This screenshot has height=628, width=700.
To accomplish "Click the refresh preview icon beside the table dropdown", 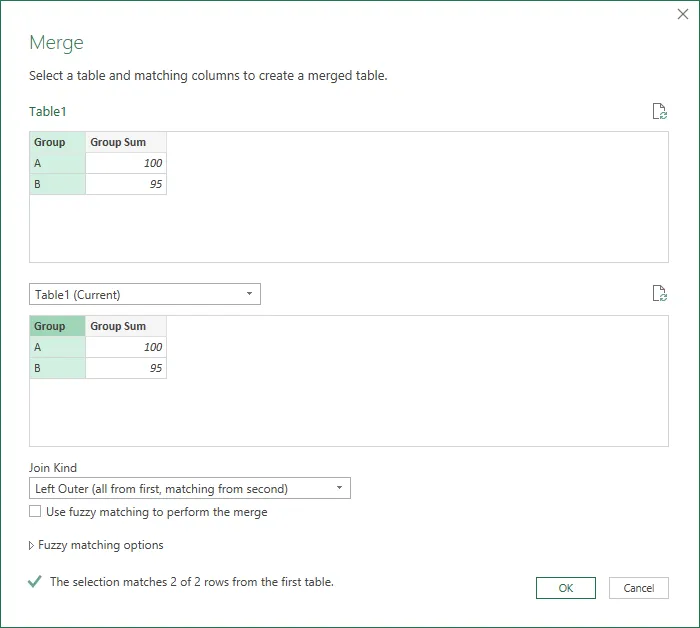I will 659,294.
